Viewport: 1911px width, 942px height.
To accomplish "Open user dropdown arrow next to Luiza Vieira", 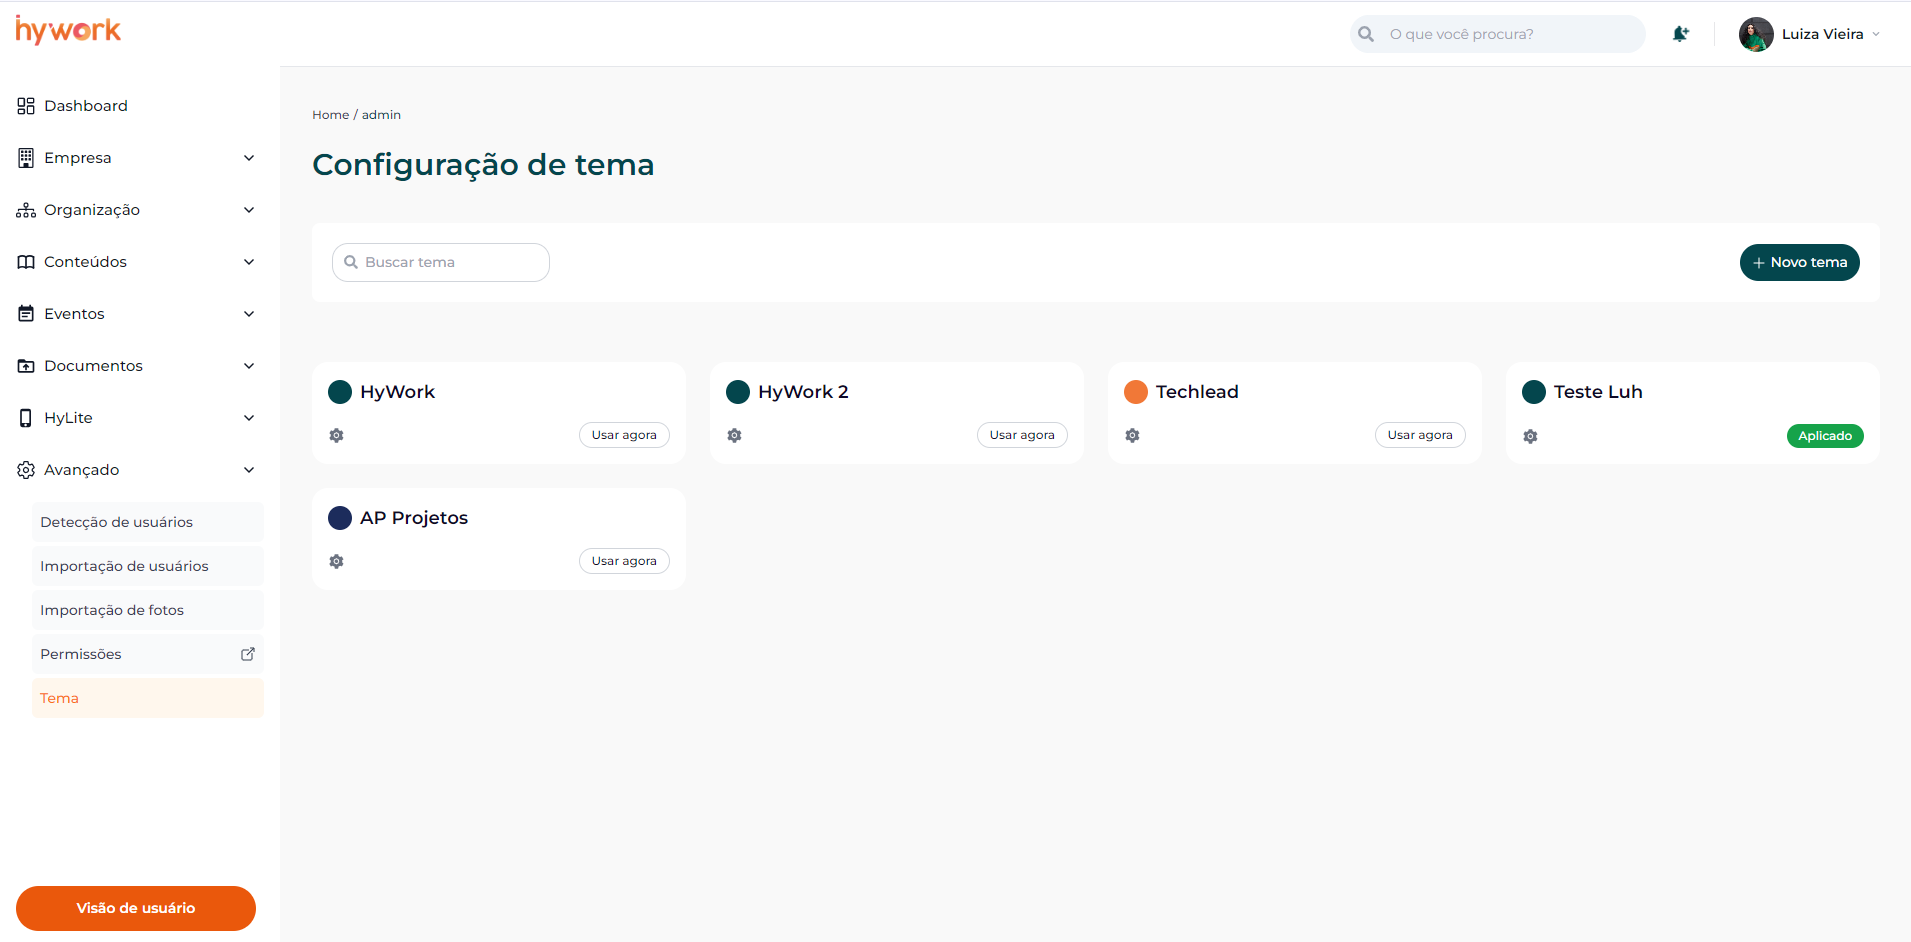I will pos(1876,34).
